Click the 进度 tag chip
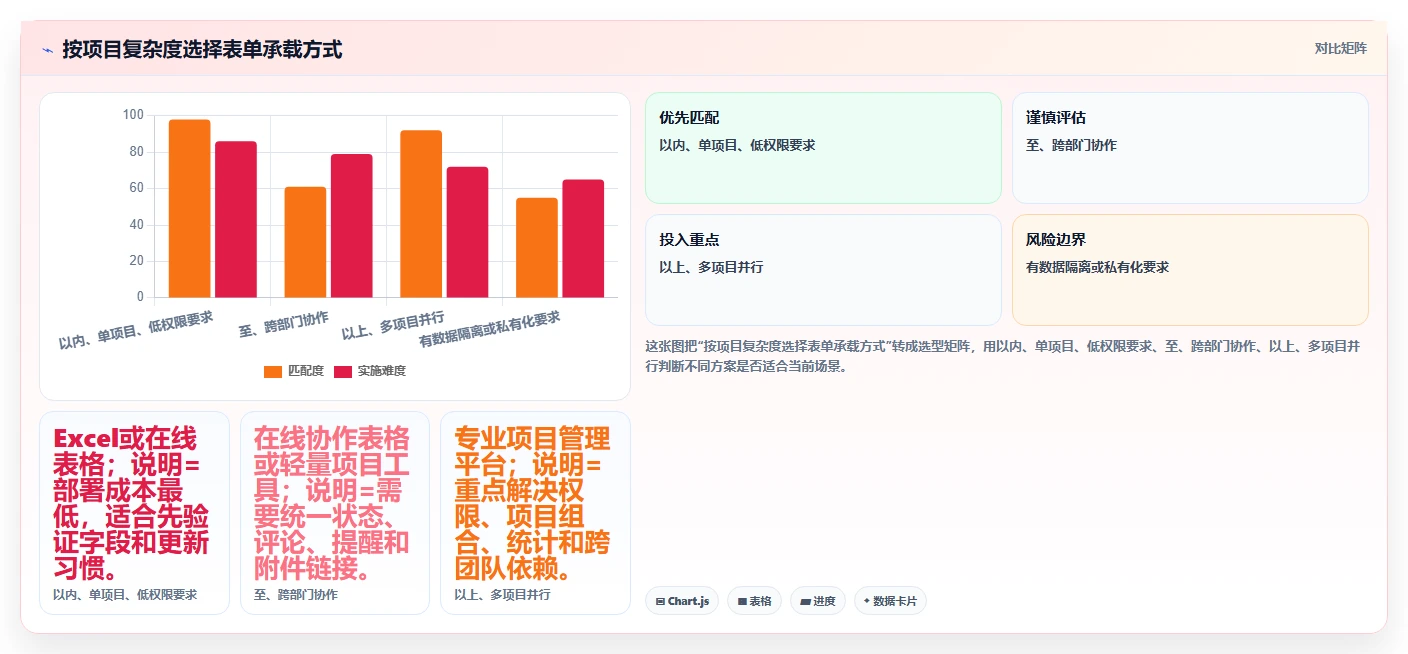 [817, 601]
